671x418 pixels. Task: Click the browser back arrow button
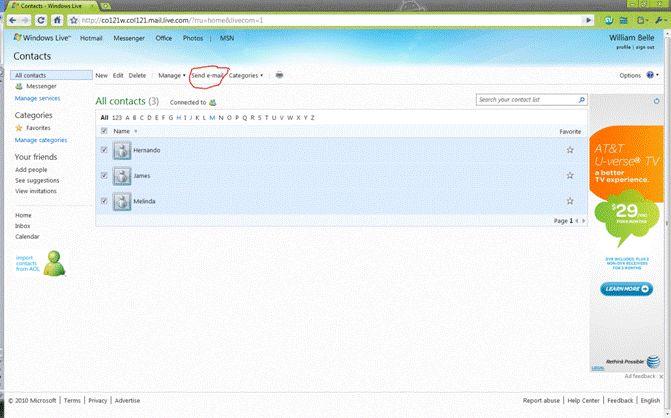tap(11, 20)
